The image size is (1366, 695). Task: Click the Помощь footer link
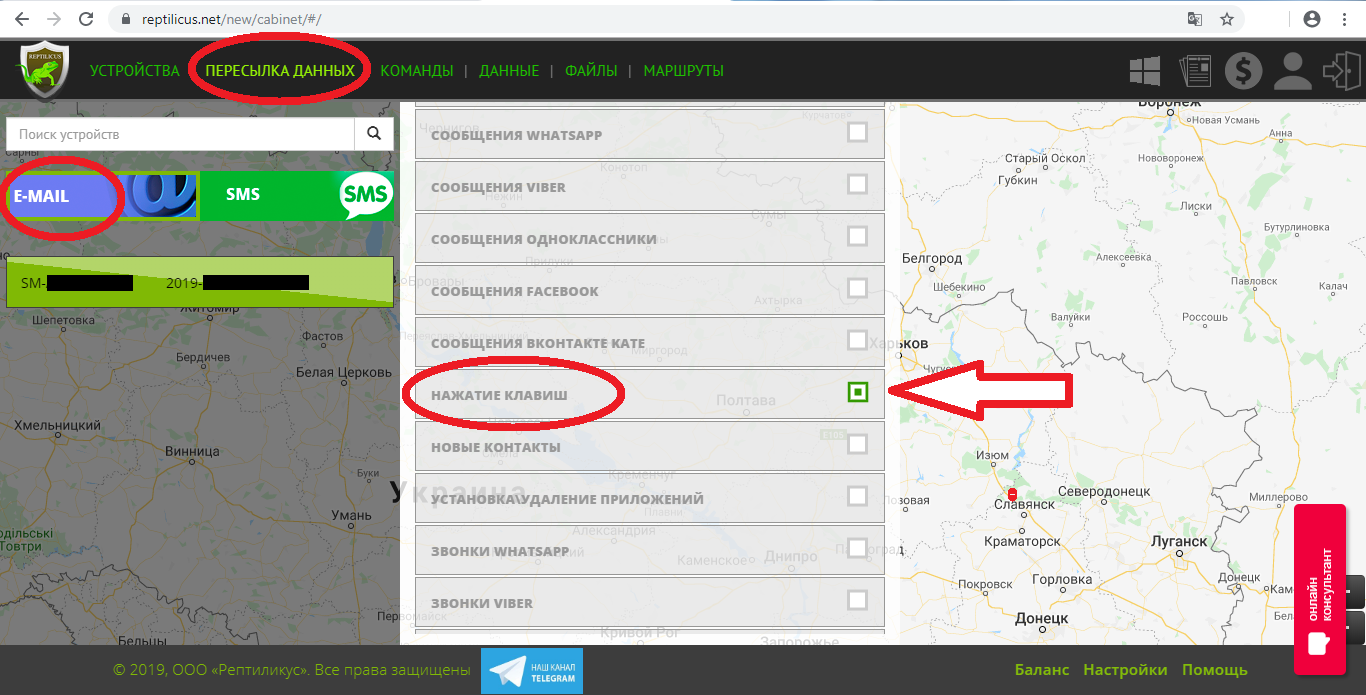pos(1214,670)
